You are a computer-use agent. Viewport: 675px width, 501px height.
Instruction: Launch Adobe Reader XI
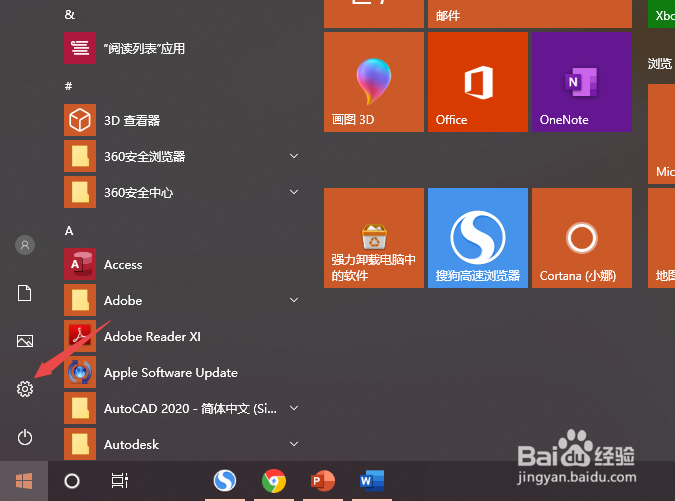click(183, 336)
